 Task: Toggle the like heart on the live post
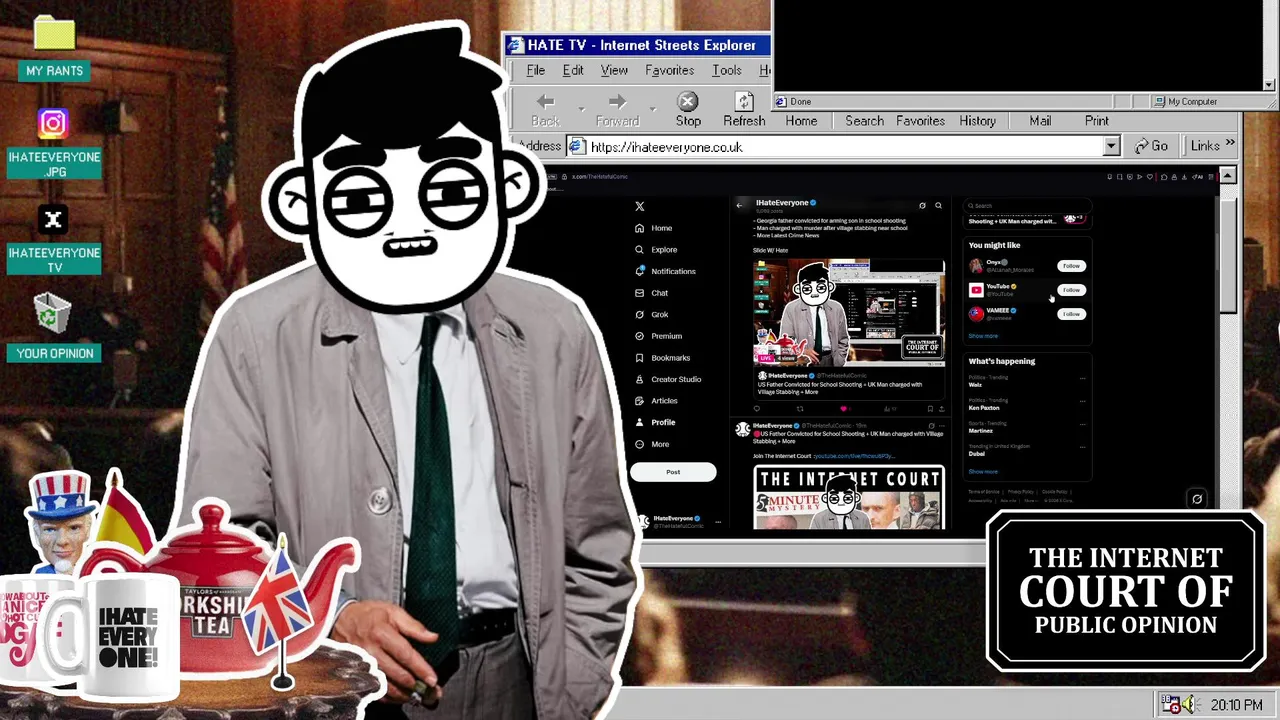click(x=843, y=408)
